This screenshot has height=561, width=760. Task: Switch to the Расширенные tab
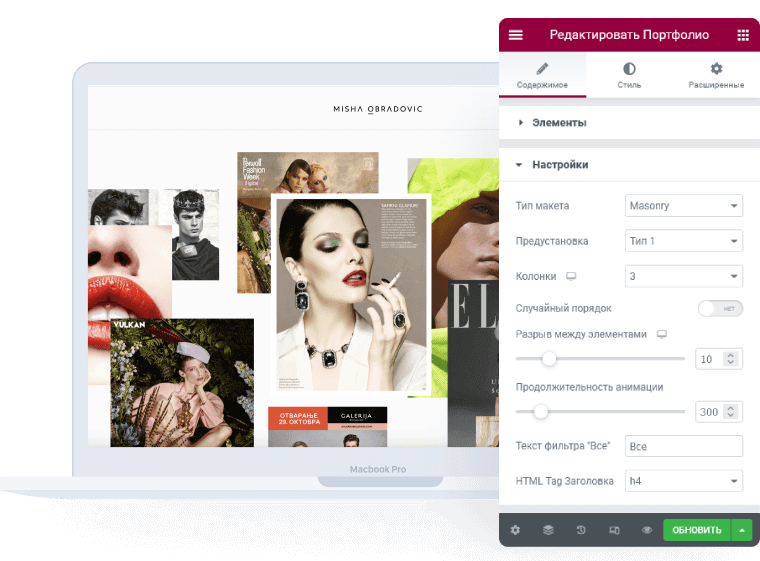coord(716,75)
